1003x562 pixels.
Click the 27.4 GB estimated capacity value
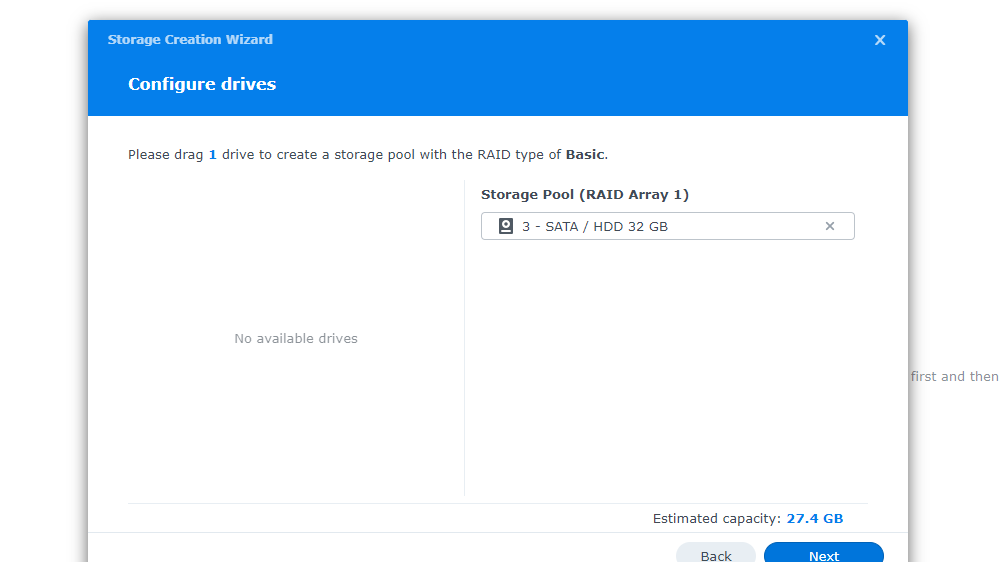point(814,518)
